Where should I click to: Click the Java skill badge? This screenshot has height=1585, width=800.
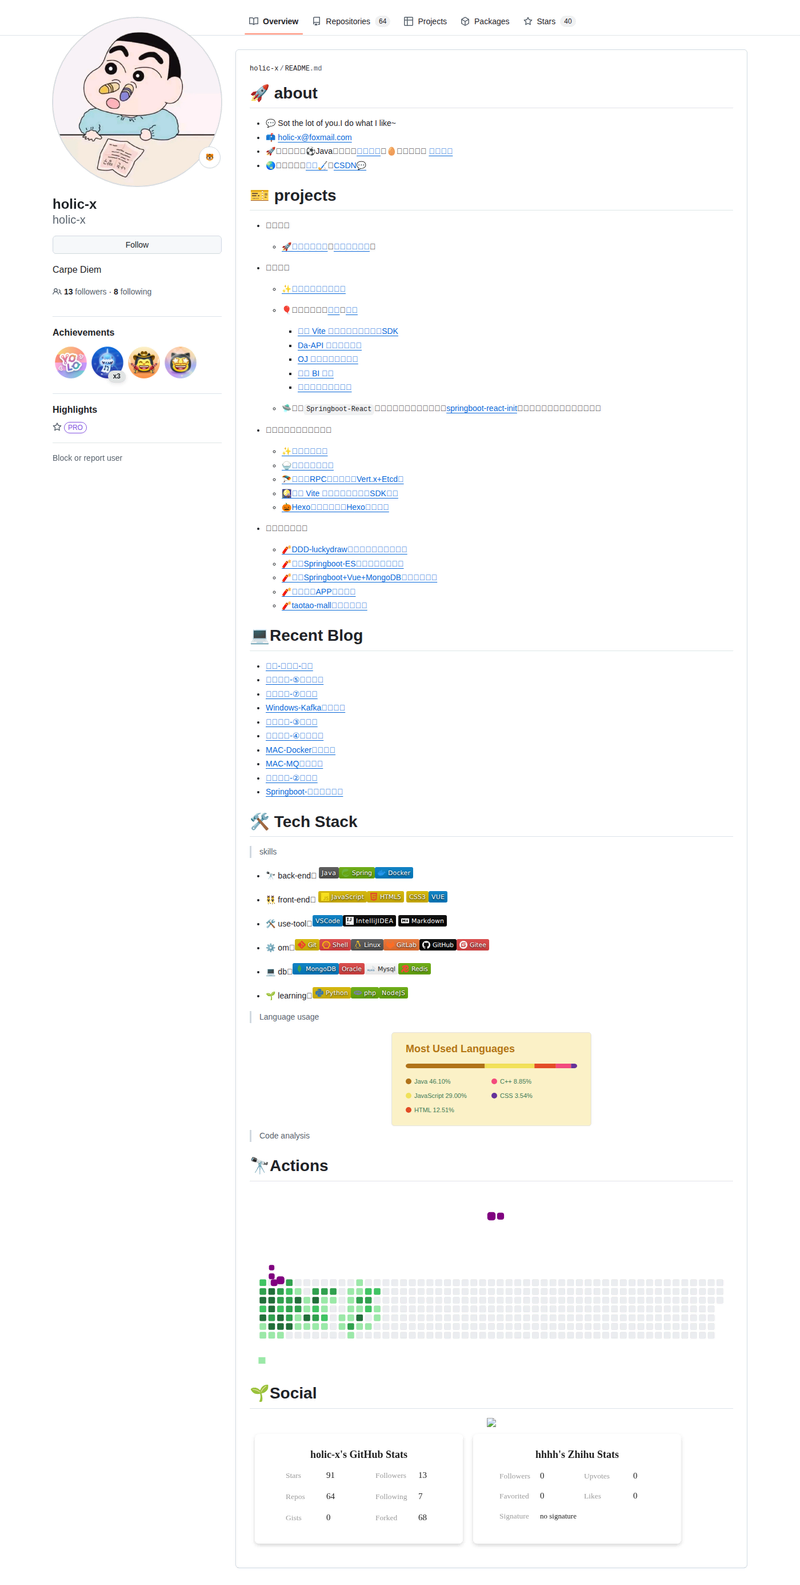pyautogui.click(x=328, y=873)
